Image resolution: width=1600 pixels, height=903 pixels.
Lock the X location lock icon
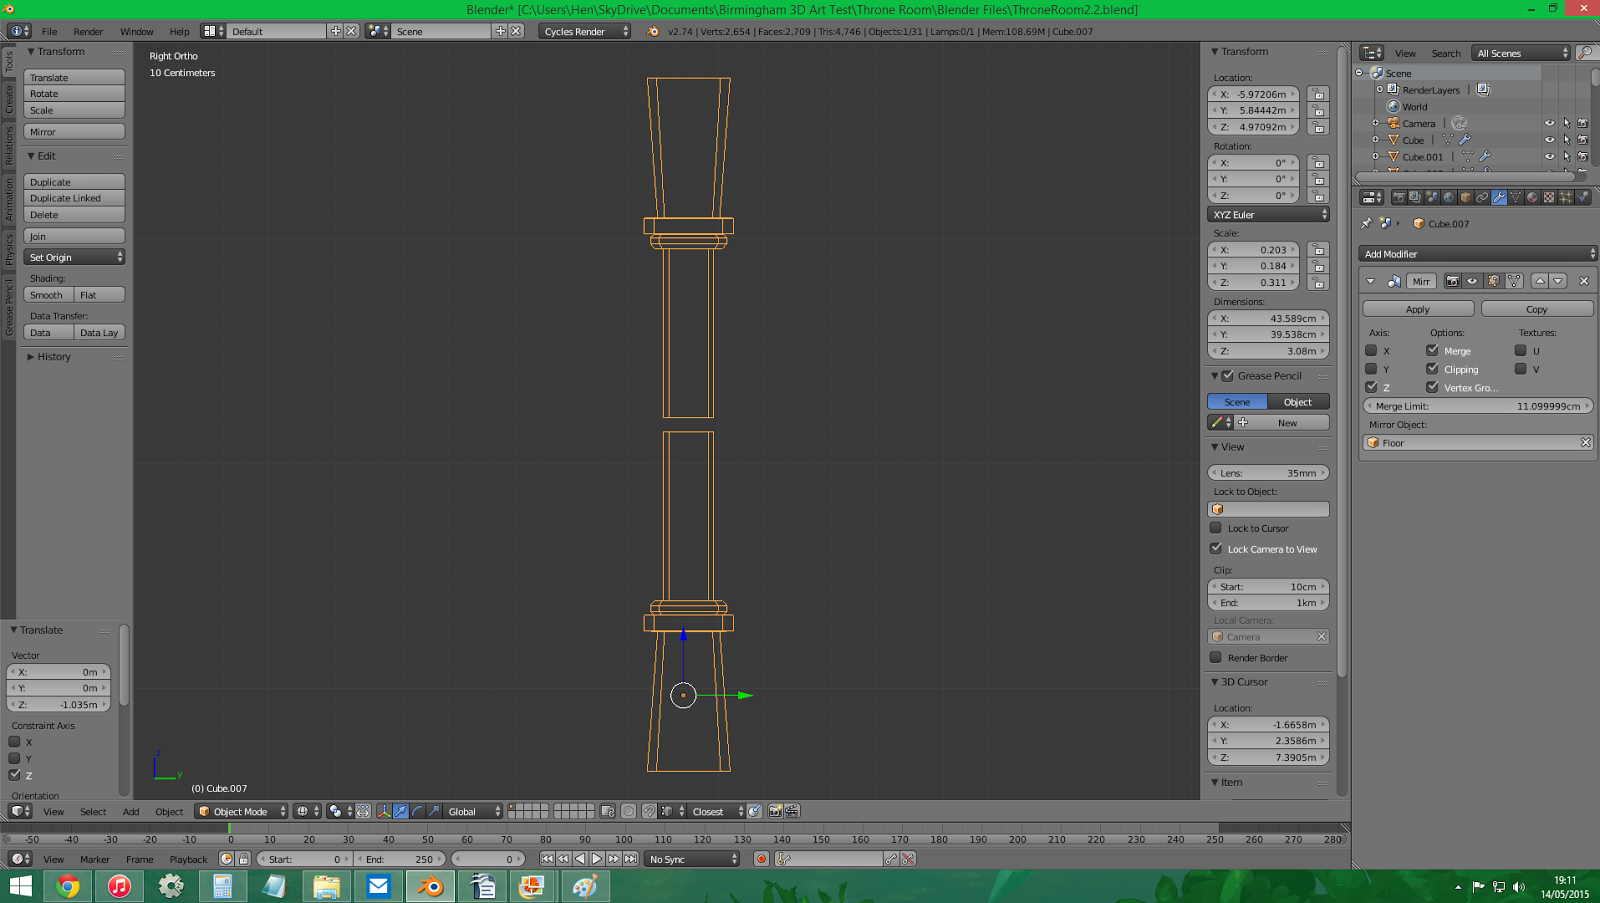pos(1318,94)
